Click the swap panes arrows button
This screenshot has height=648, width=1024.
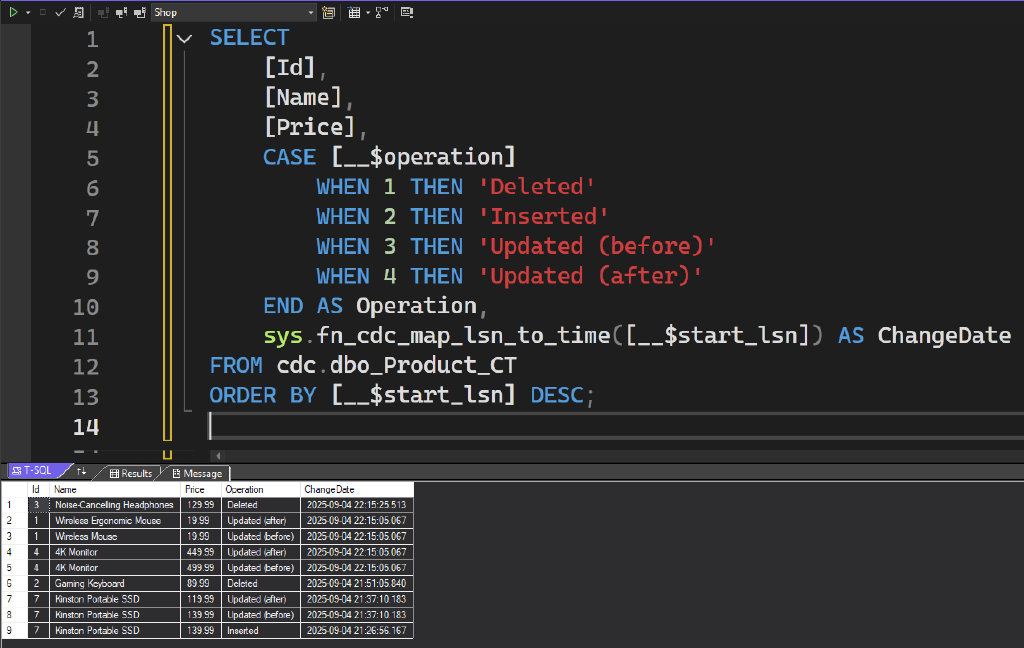click(82, 471)
